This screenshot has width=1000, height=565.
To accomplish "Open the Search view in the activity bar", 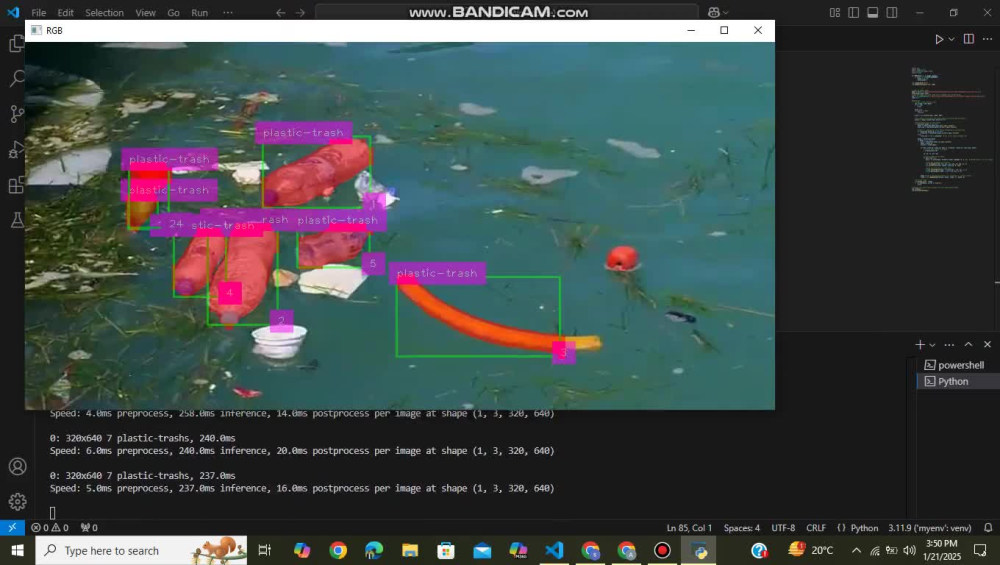I will tap(17, 79).
